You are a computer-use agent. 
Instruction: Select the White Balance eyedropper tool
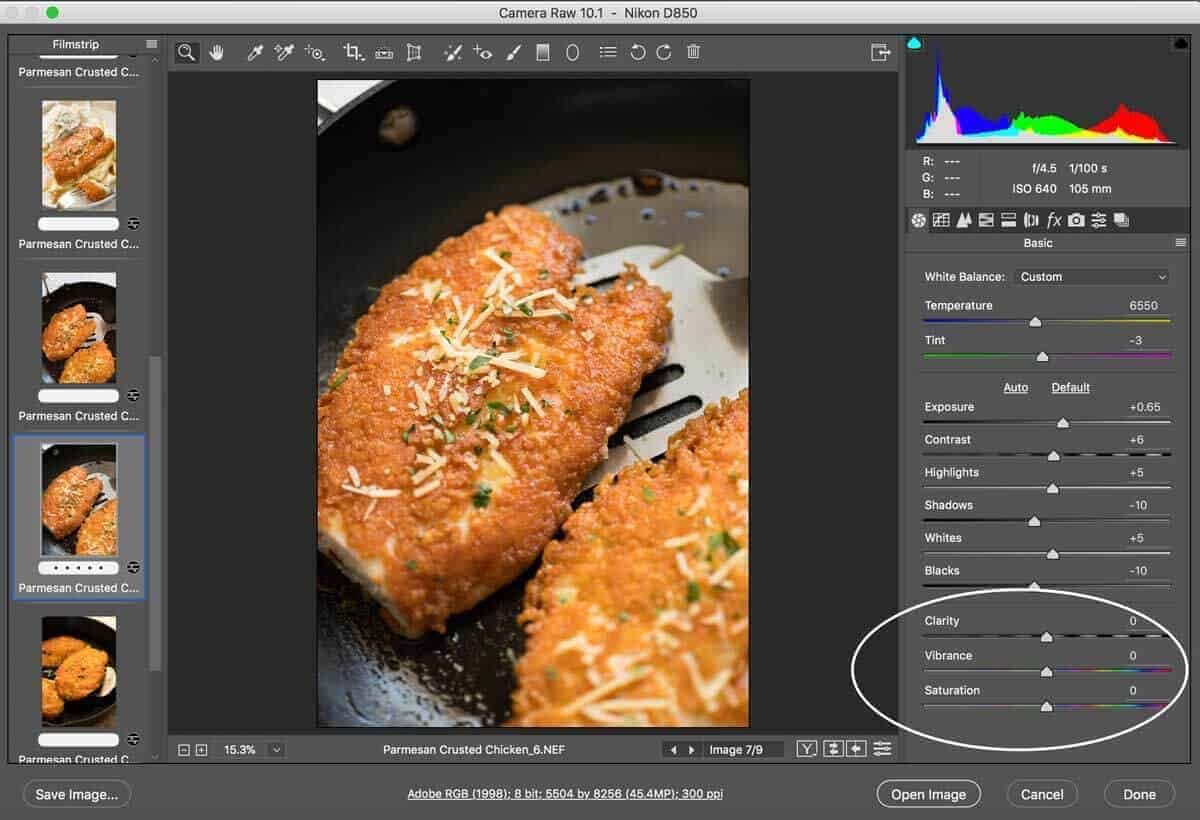click(255, 53)
